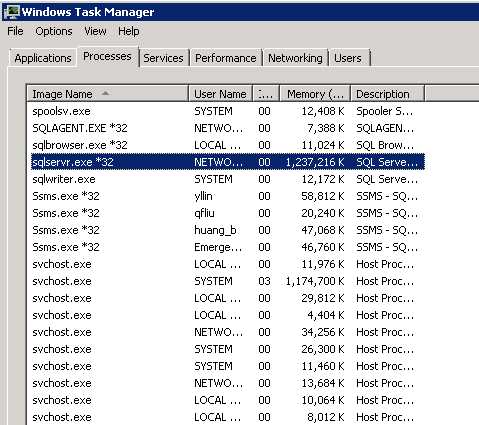Image resolution: width=479 pixels, height=425 pixels.
Task: Select svchost.exe using 26,300 K memory
Action: click(x=228, y=349)
